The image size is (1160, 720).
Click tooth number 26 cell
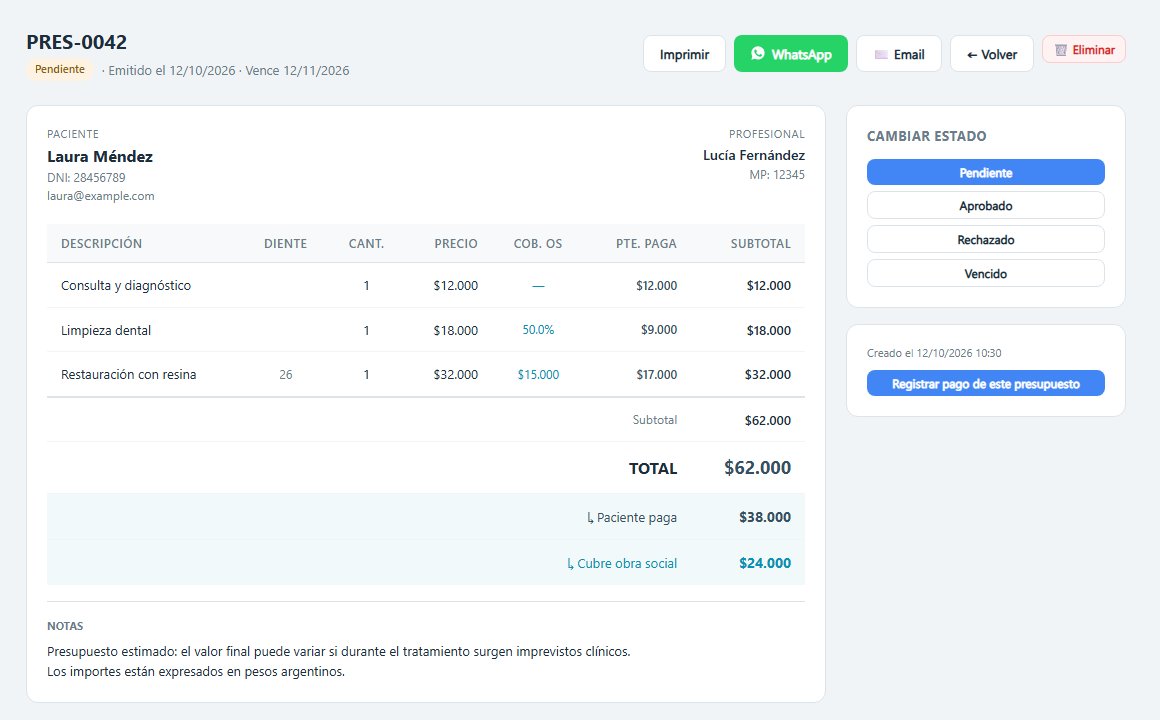click(286, 374)
